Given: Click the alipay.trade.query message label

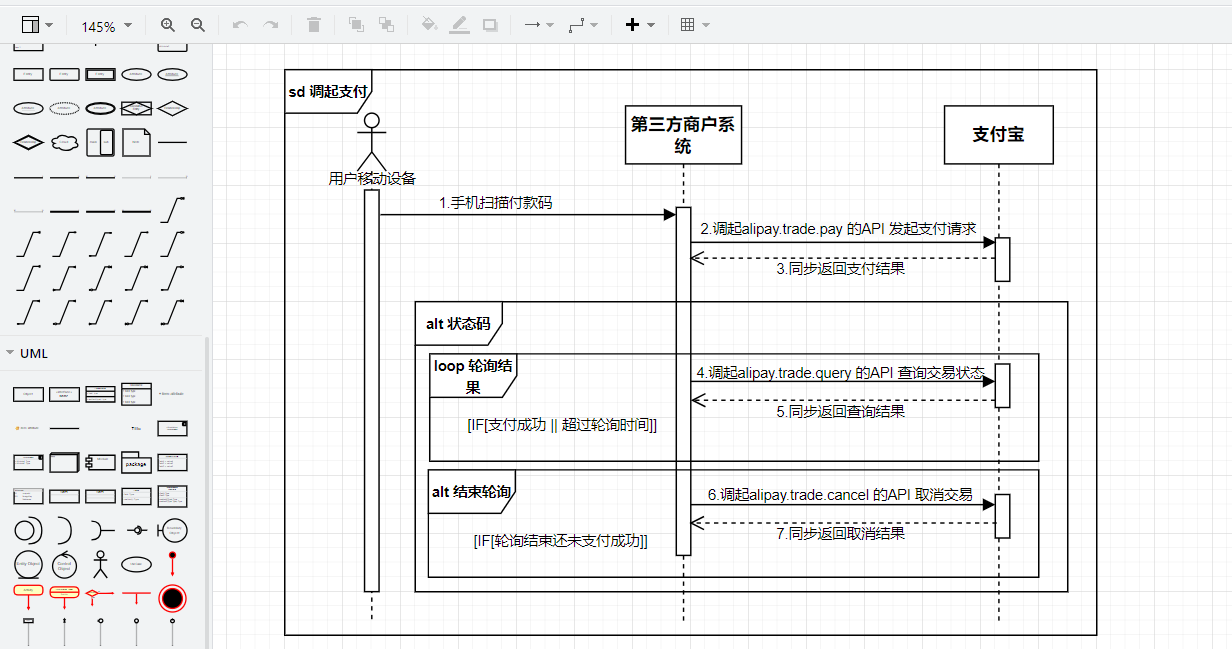Looking at the screenshot, I should pos(841,372).
